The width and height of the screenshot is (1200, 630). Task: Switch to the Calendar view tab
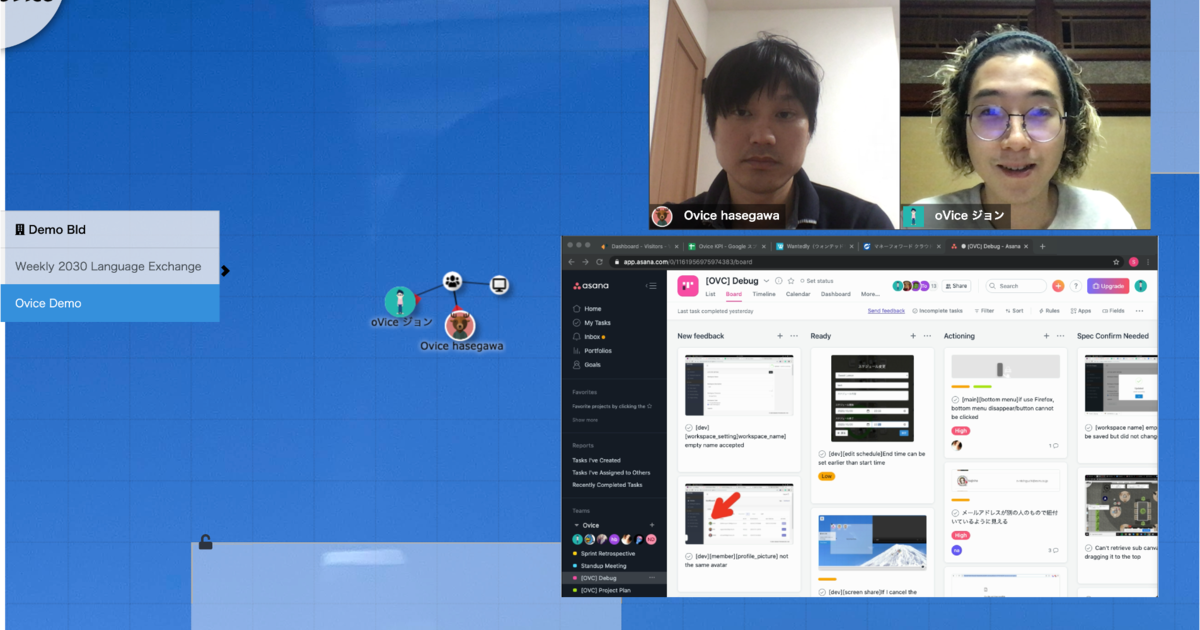point(798,294)
